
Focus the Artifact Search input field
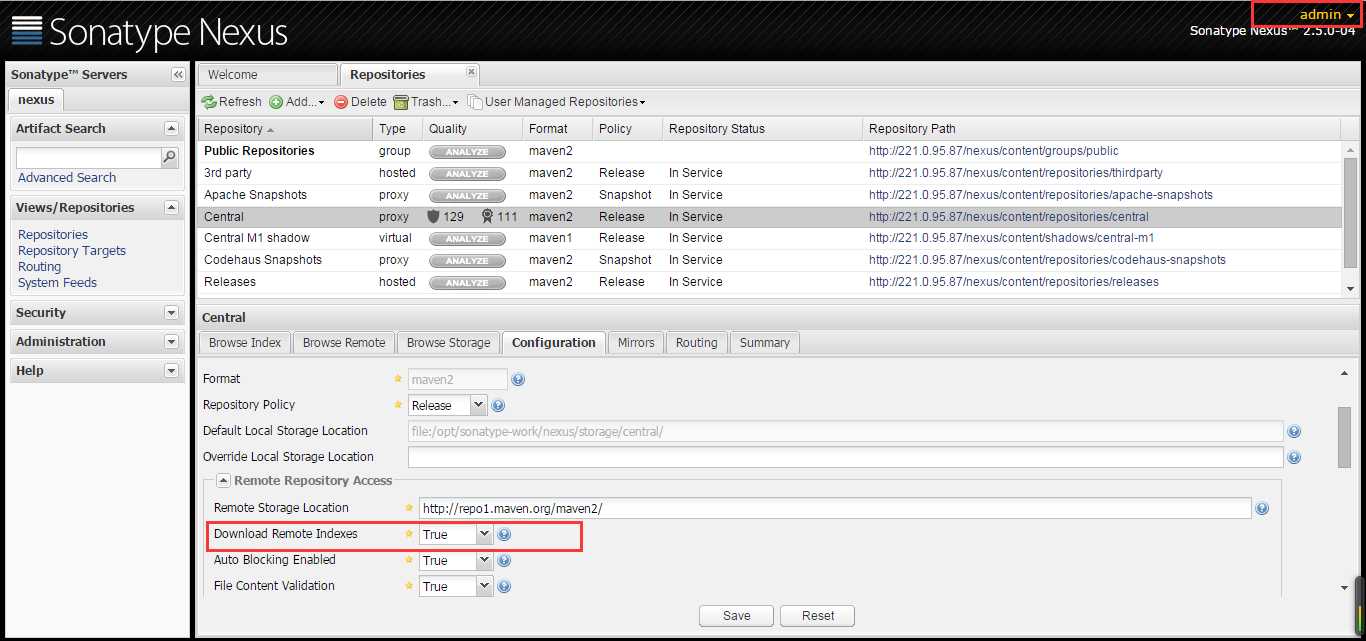click(x=89, y=158)
